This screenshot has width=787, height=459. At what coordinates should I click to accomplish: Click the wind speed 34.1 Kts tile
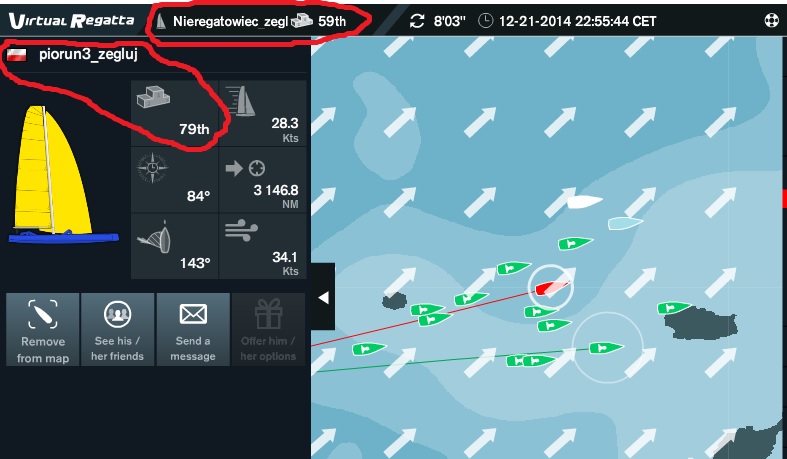[x=263, y=246]
